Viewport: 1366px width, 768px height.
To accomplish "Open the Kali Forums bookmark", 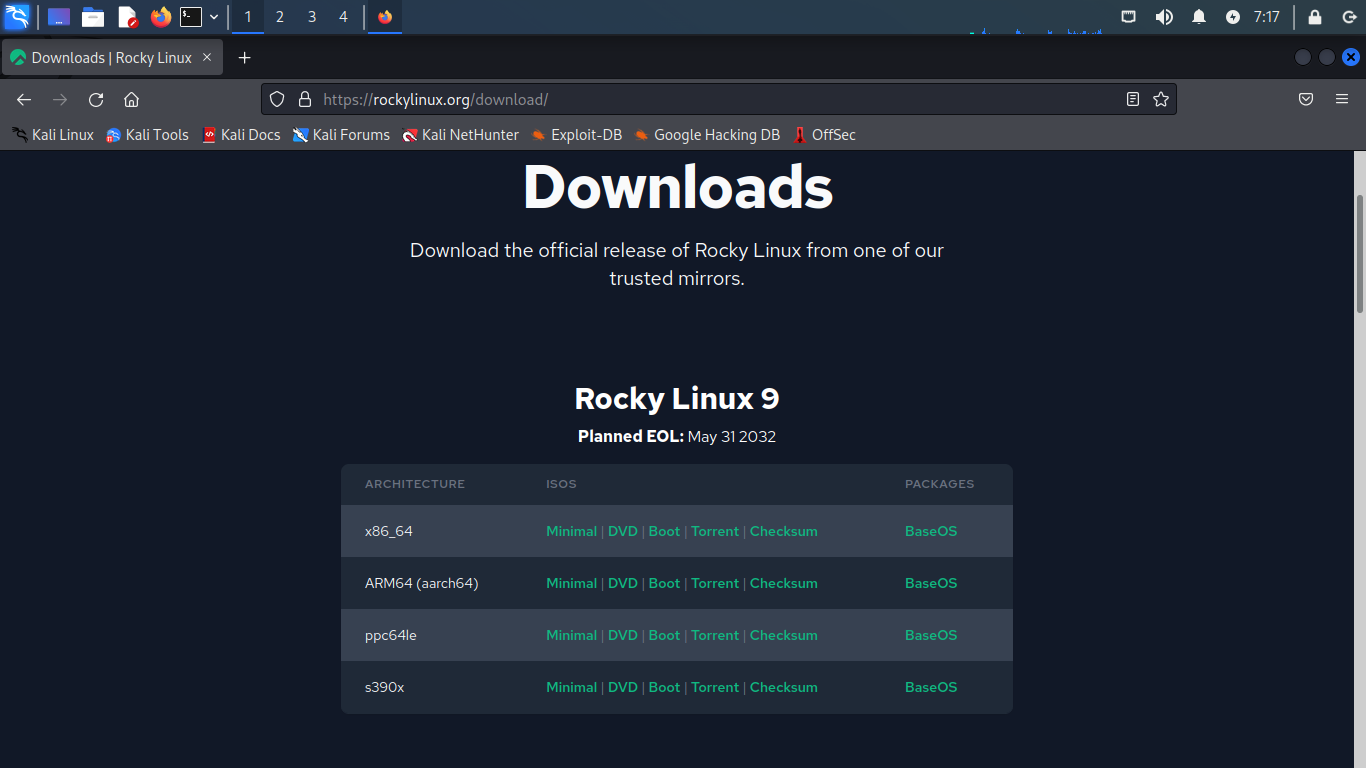I will pos(341,135).
